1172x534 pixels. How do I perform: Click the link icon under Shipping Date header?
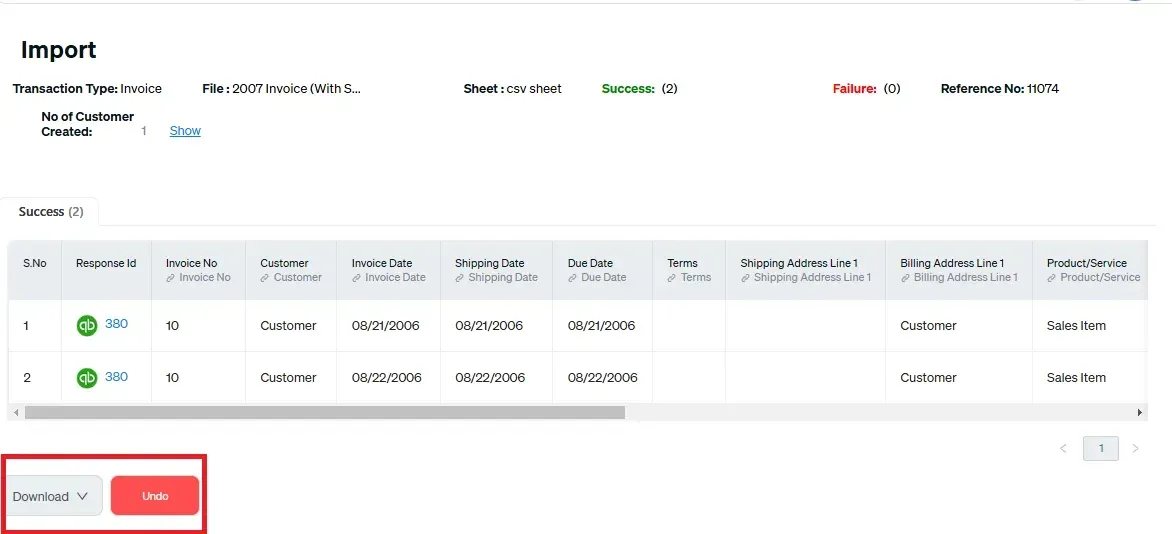pyautogui.click(x=460, y=278)
